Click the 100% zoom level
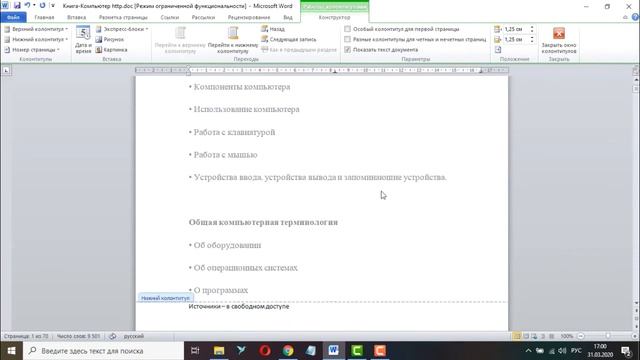 pyautogui.click(x=567, y=336)
